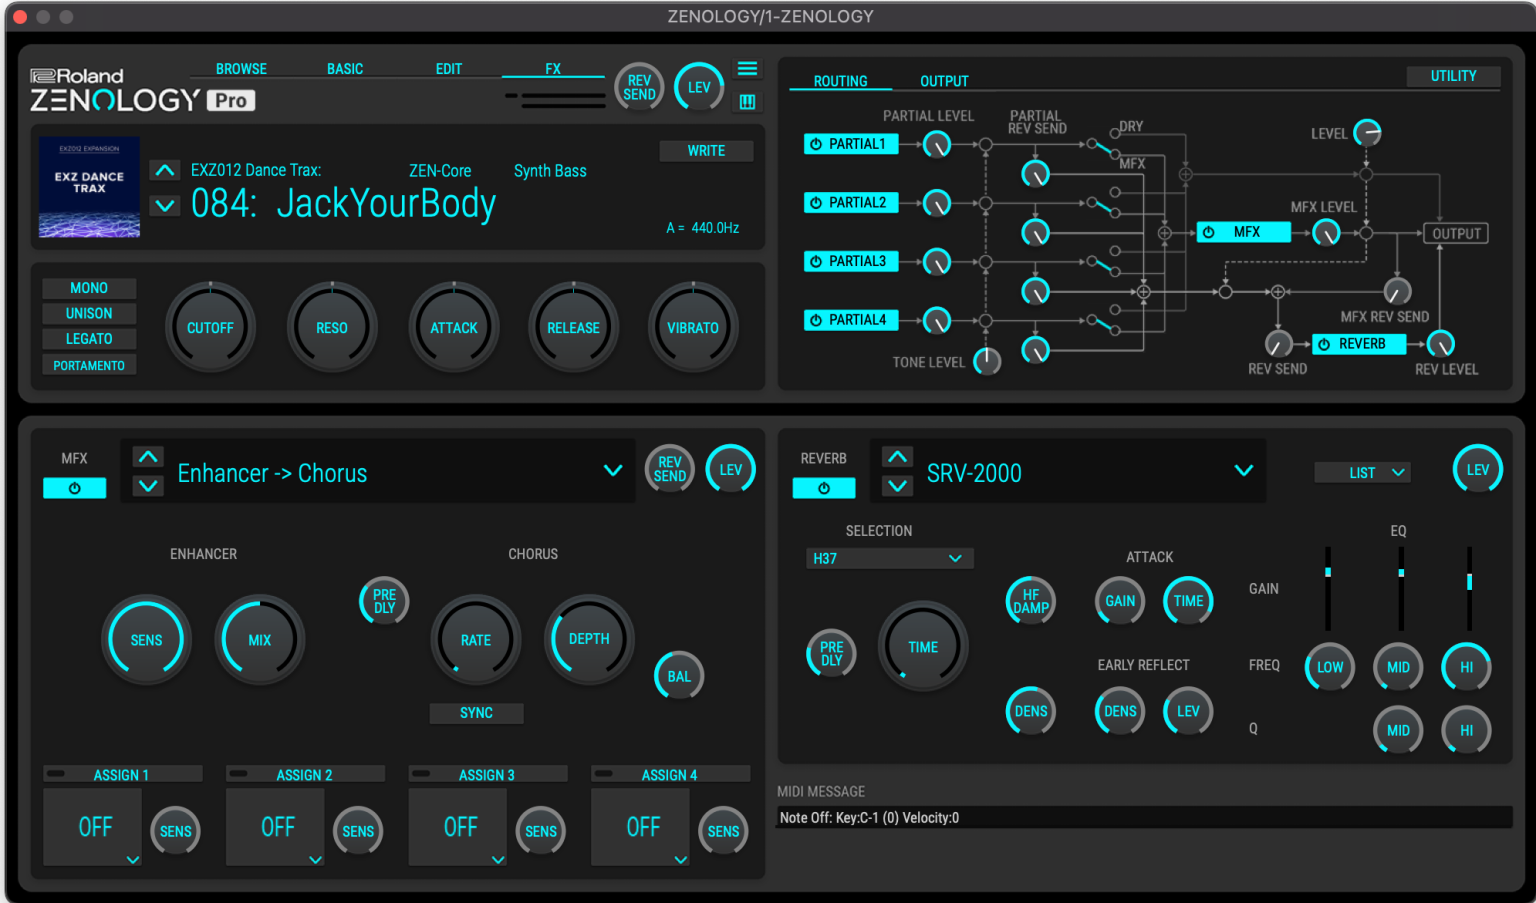Click the HF DAMP knob in the reverb section
The width and height of the screenshot is (1536, 903).
[1030, 600]
